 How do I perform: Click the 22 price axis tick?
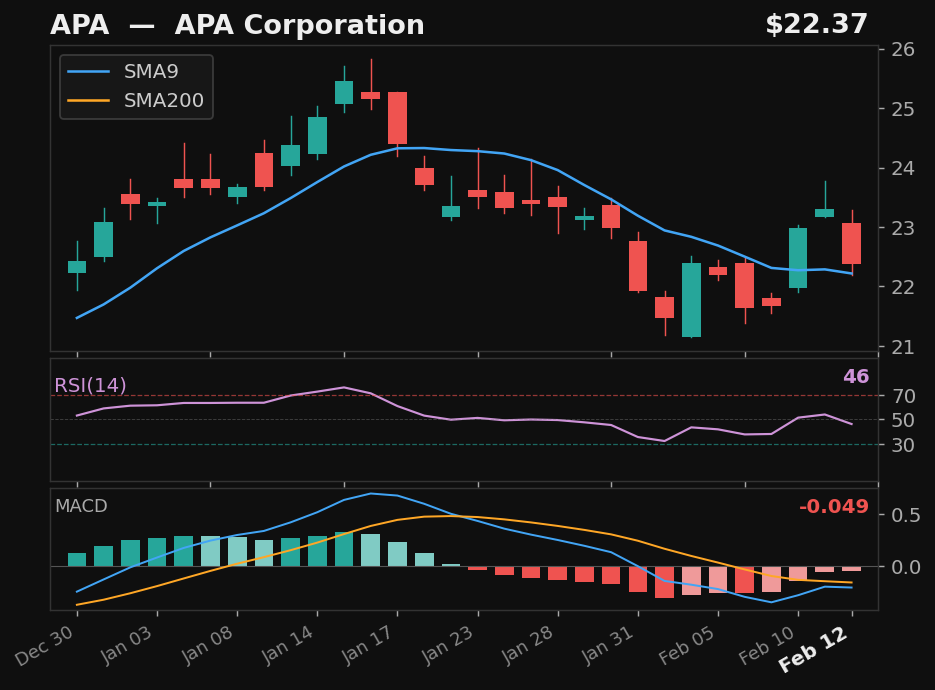pyautogui.click(x=903, y=287)
